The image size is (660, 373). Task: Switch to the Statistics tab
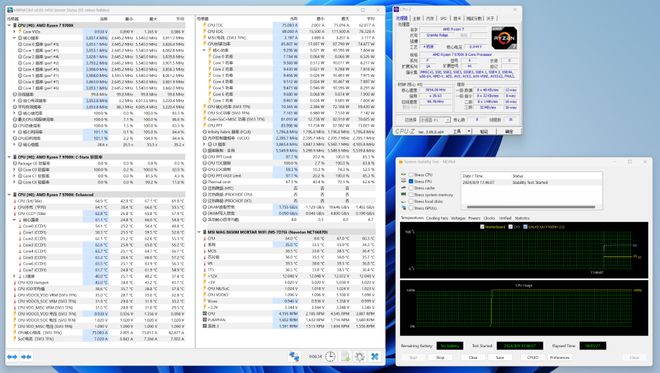(522, 218)
